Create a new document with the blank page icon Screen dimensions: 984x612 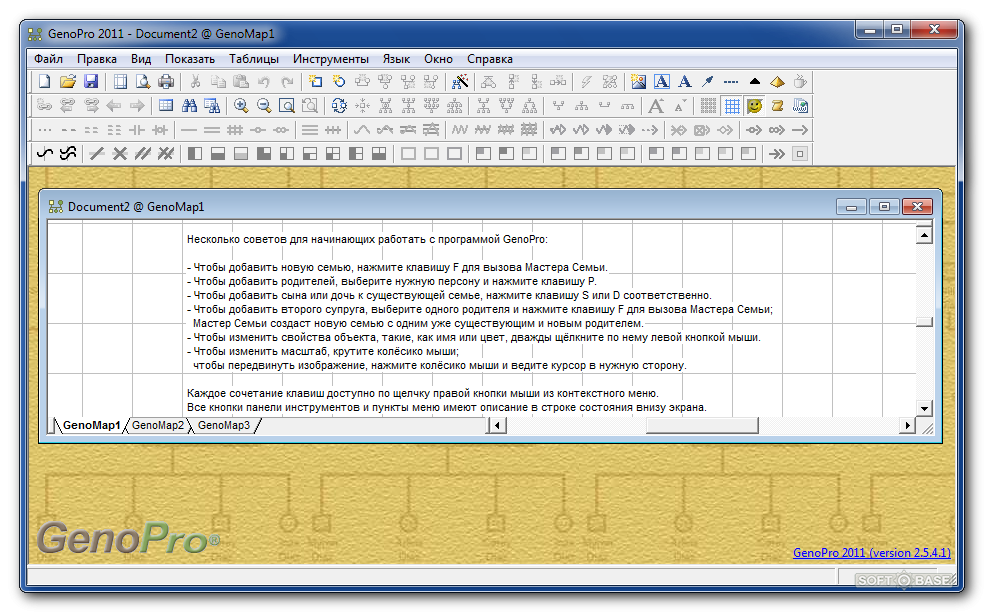pos(43,82)
